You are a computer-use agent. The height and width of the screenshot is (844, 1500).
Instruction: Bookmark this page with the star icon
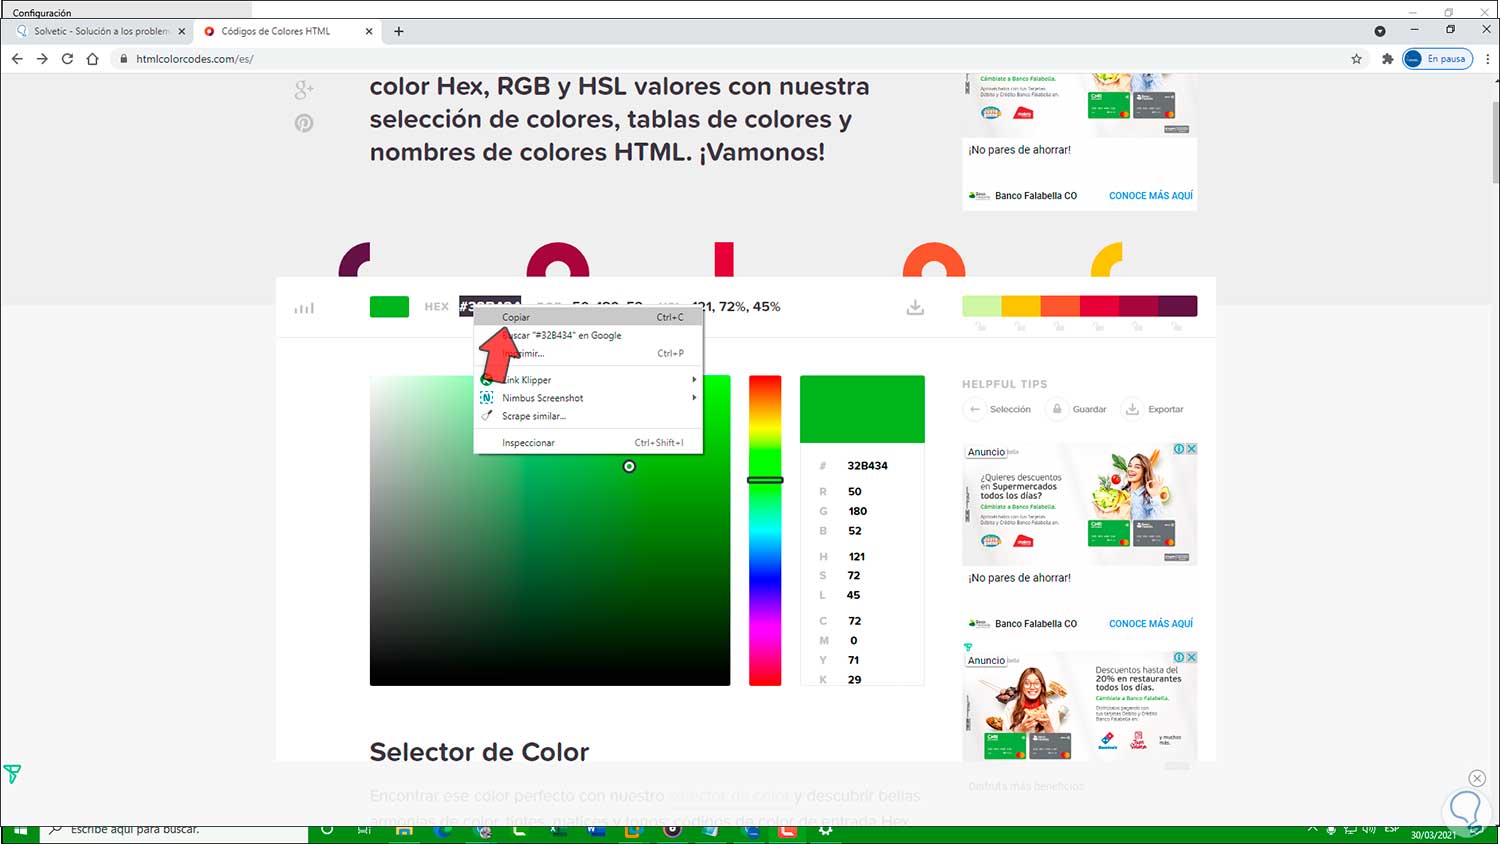click(1356, 59)
